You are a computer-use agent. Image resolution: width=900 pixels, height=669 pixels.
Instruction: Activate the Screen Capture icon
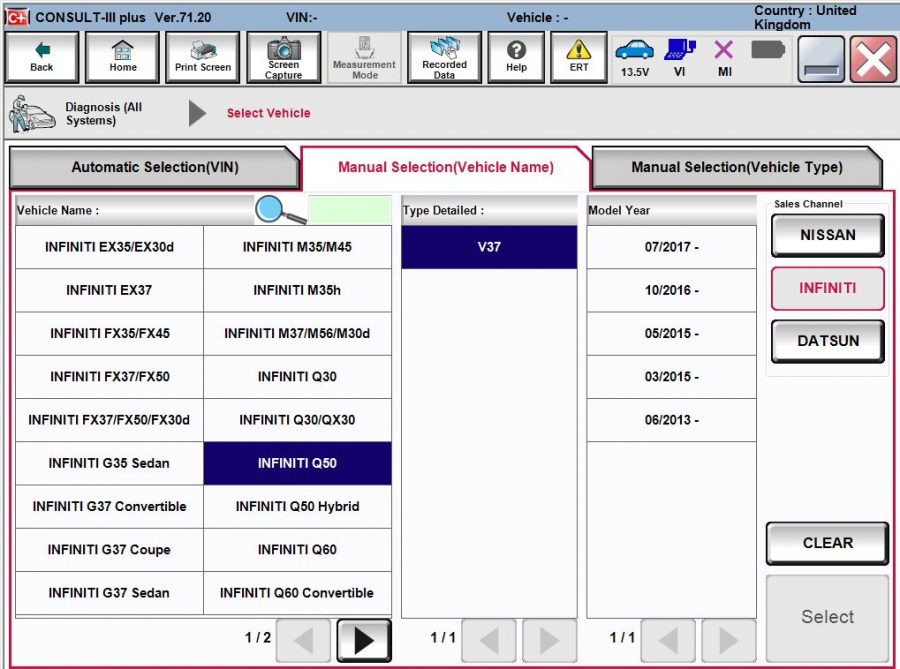click(x=283, y=56)
